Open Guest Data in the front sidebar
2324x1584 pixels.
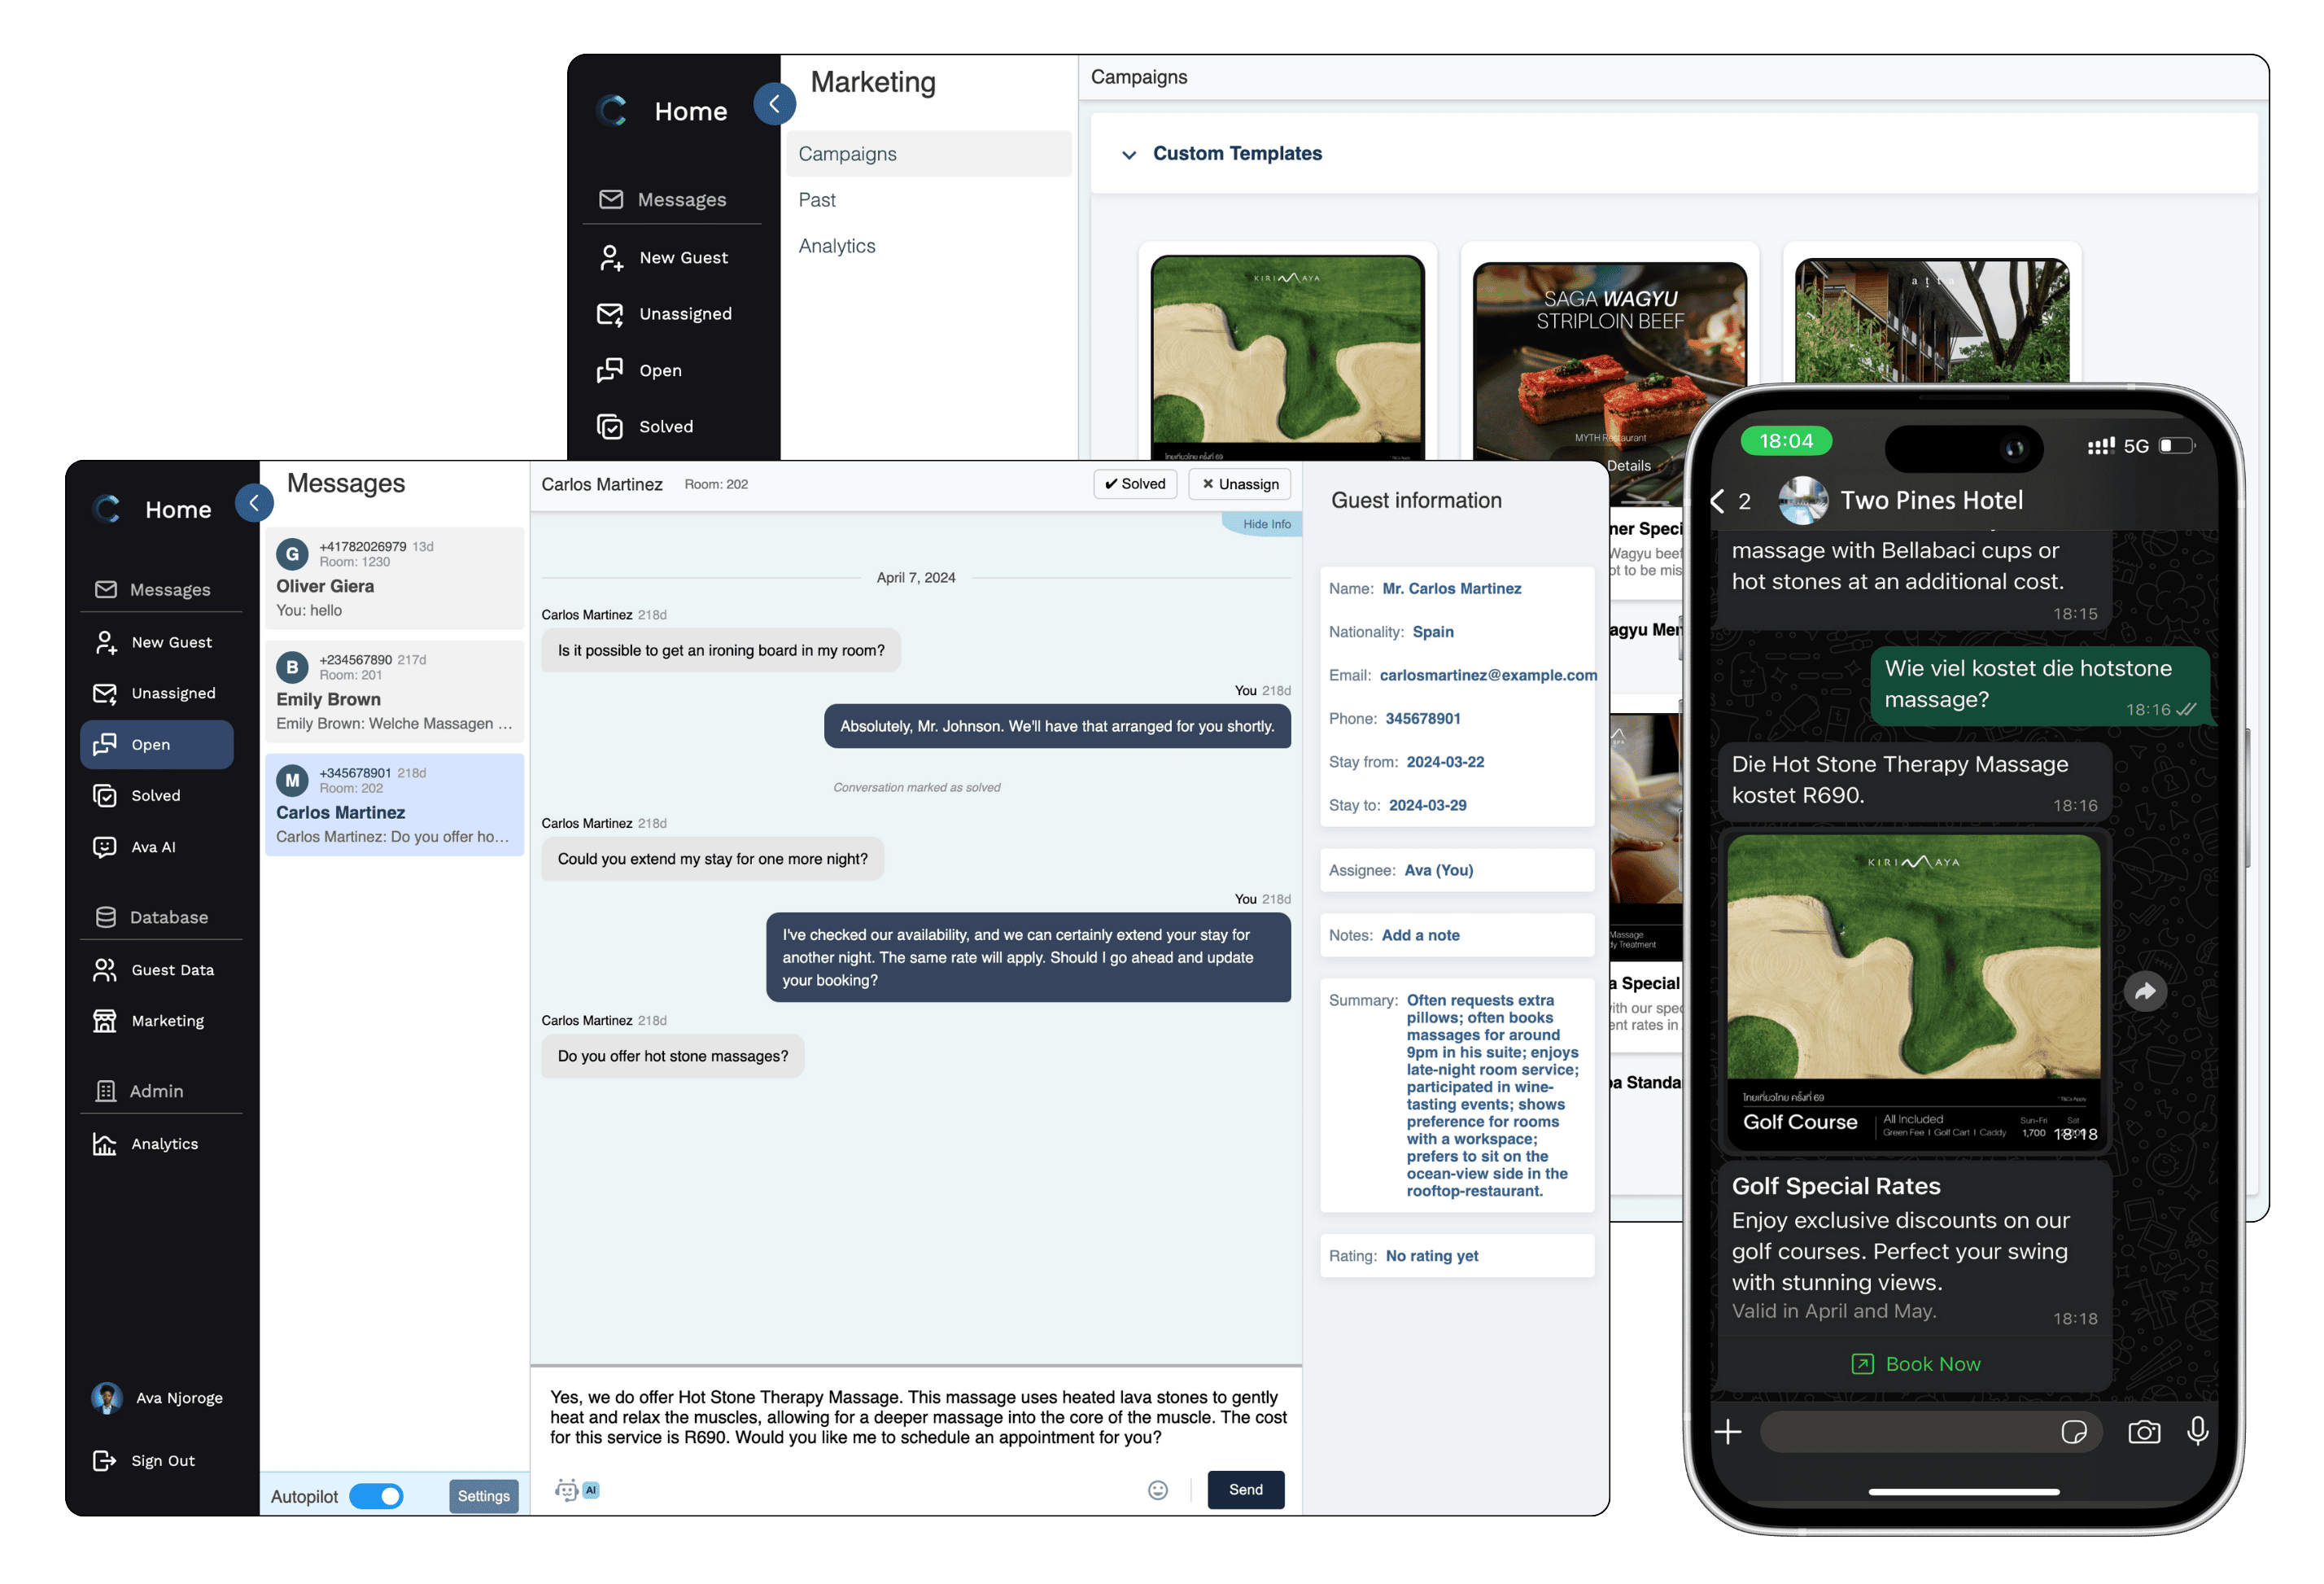157,970
